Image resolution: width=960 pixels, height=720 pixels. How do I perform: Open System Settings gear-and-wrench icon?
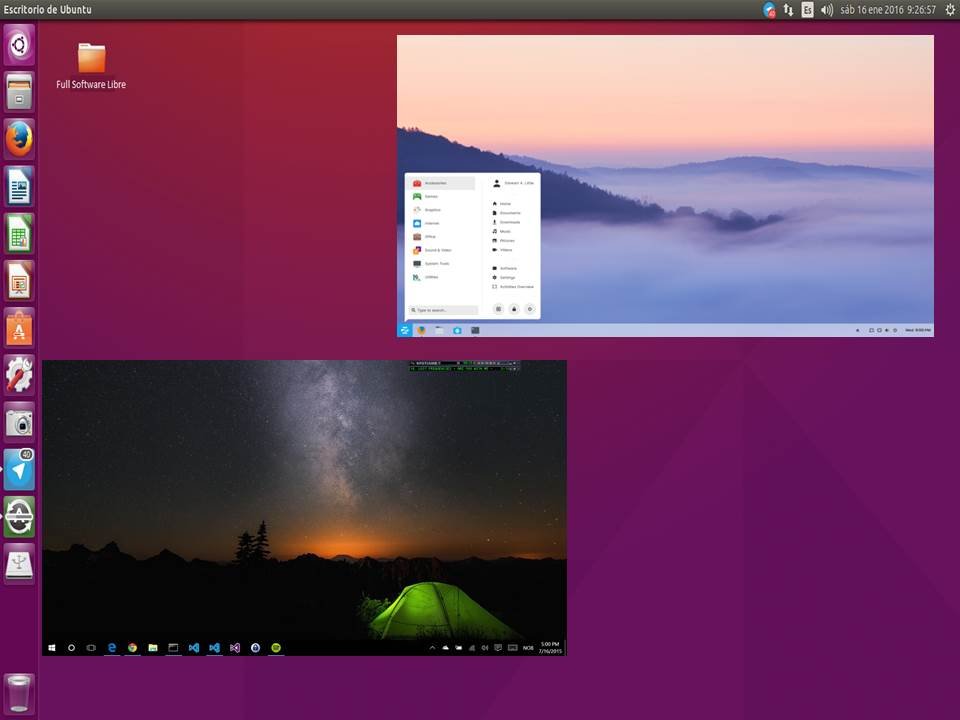tap(19, 375)
